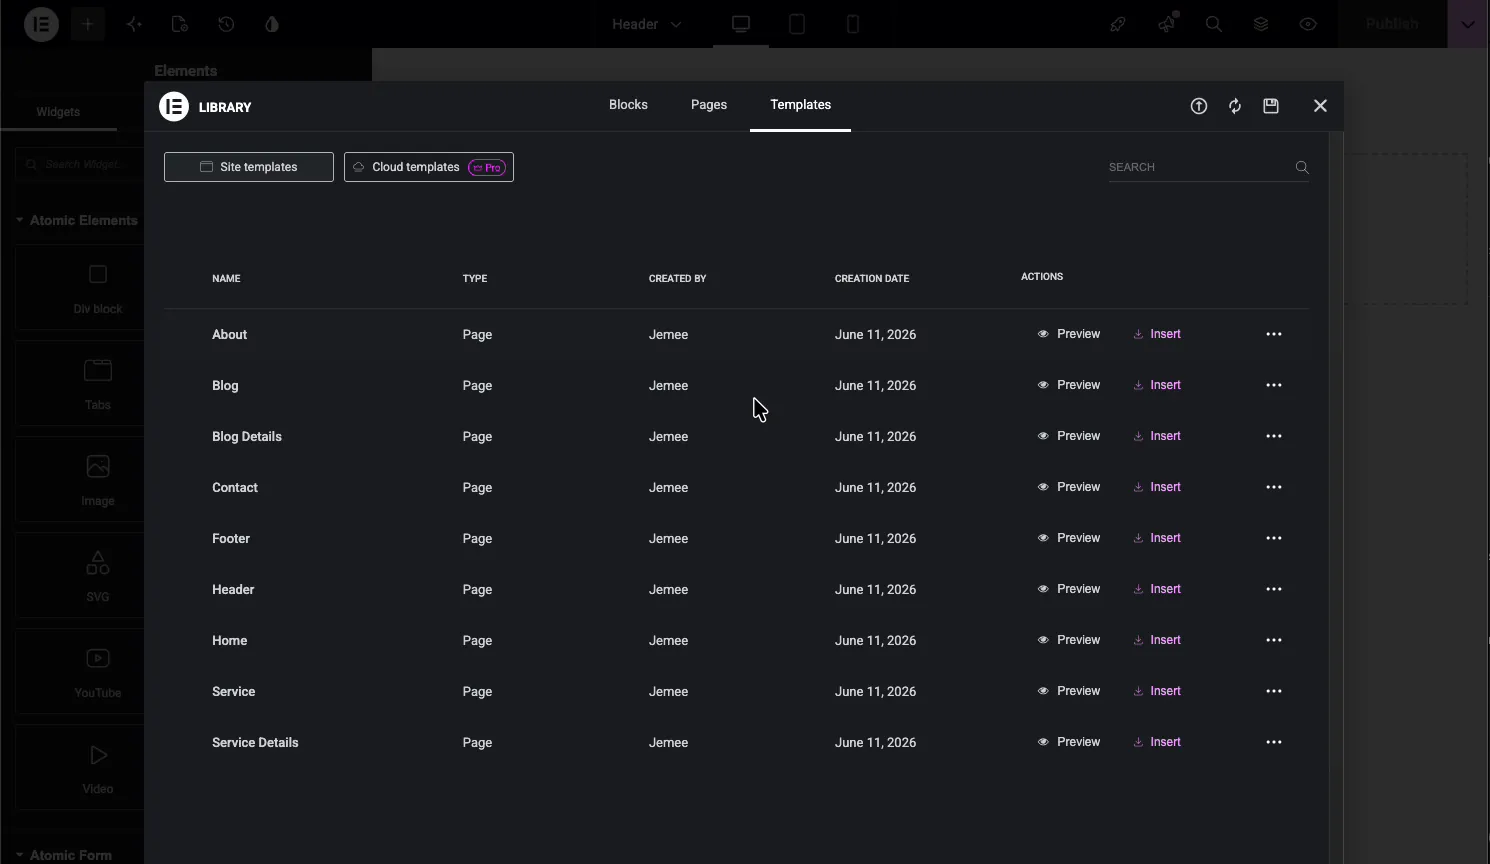Viewport: 1490px width, 864px height.
Task: Insert the Service template
Action: pos(1157,691)
